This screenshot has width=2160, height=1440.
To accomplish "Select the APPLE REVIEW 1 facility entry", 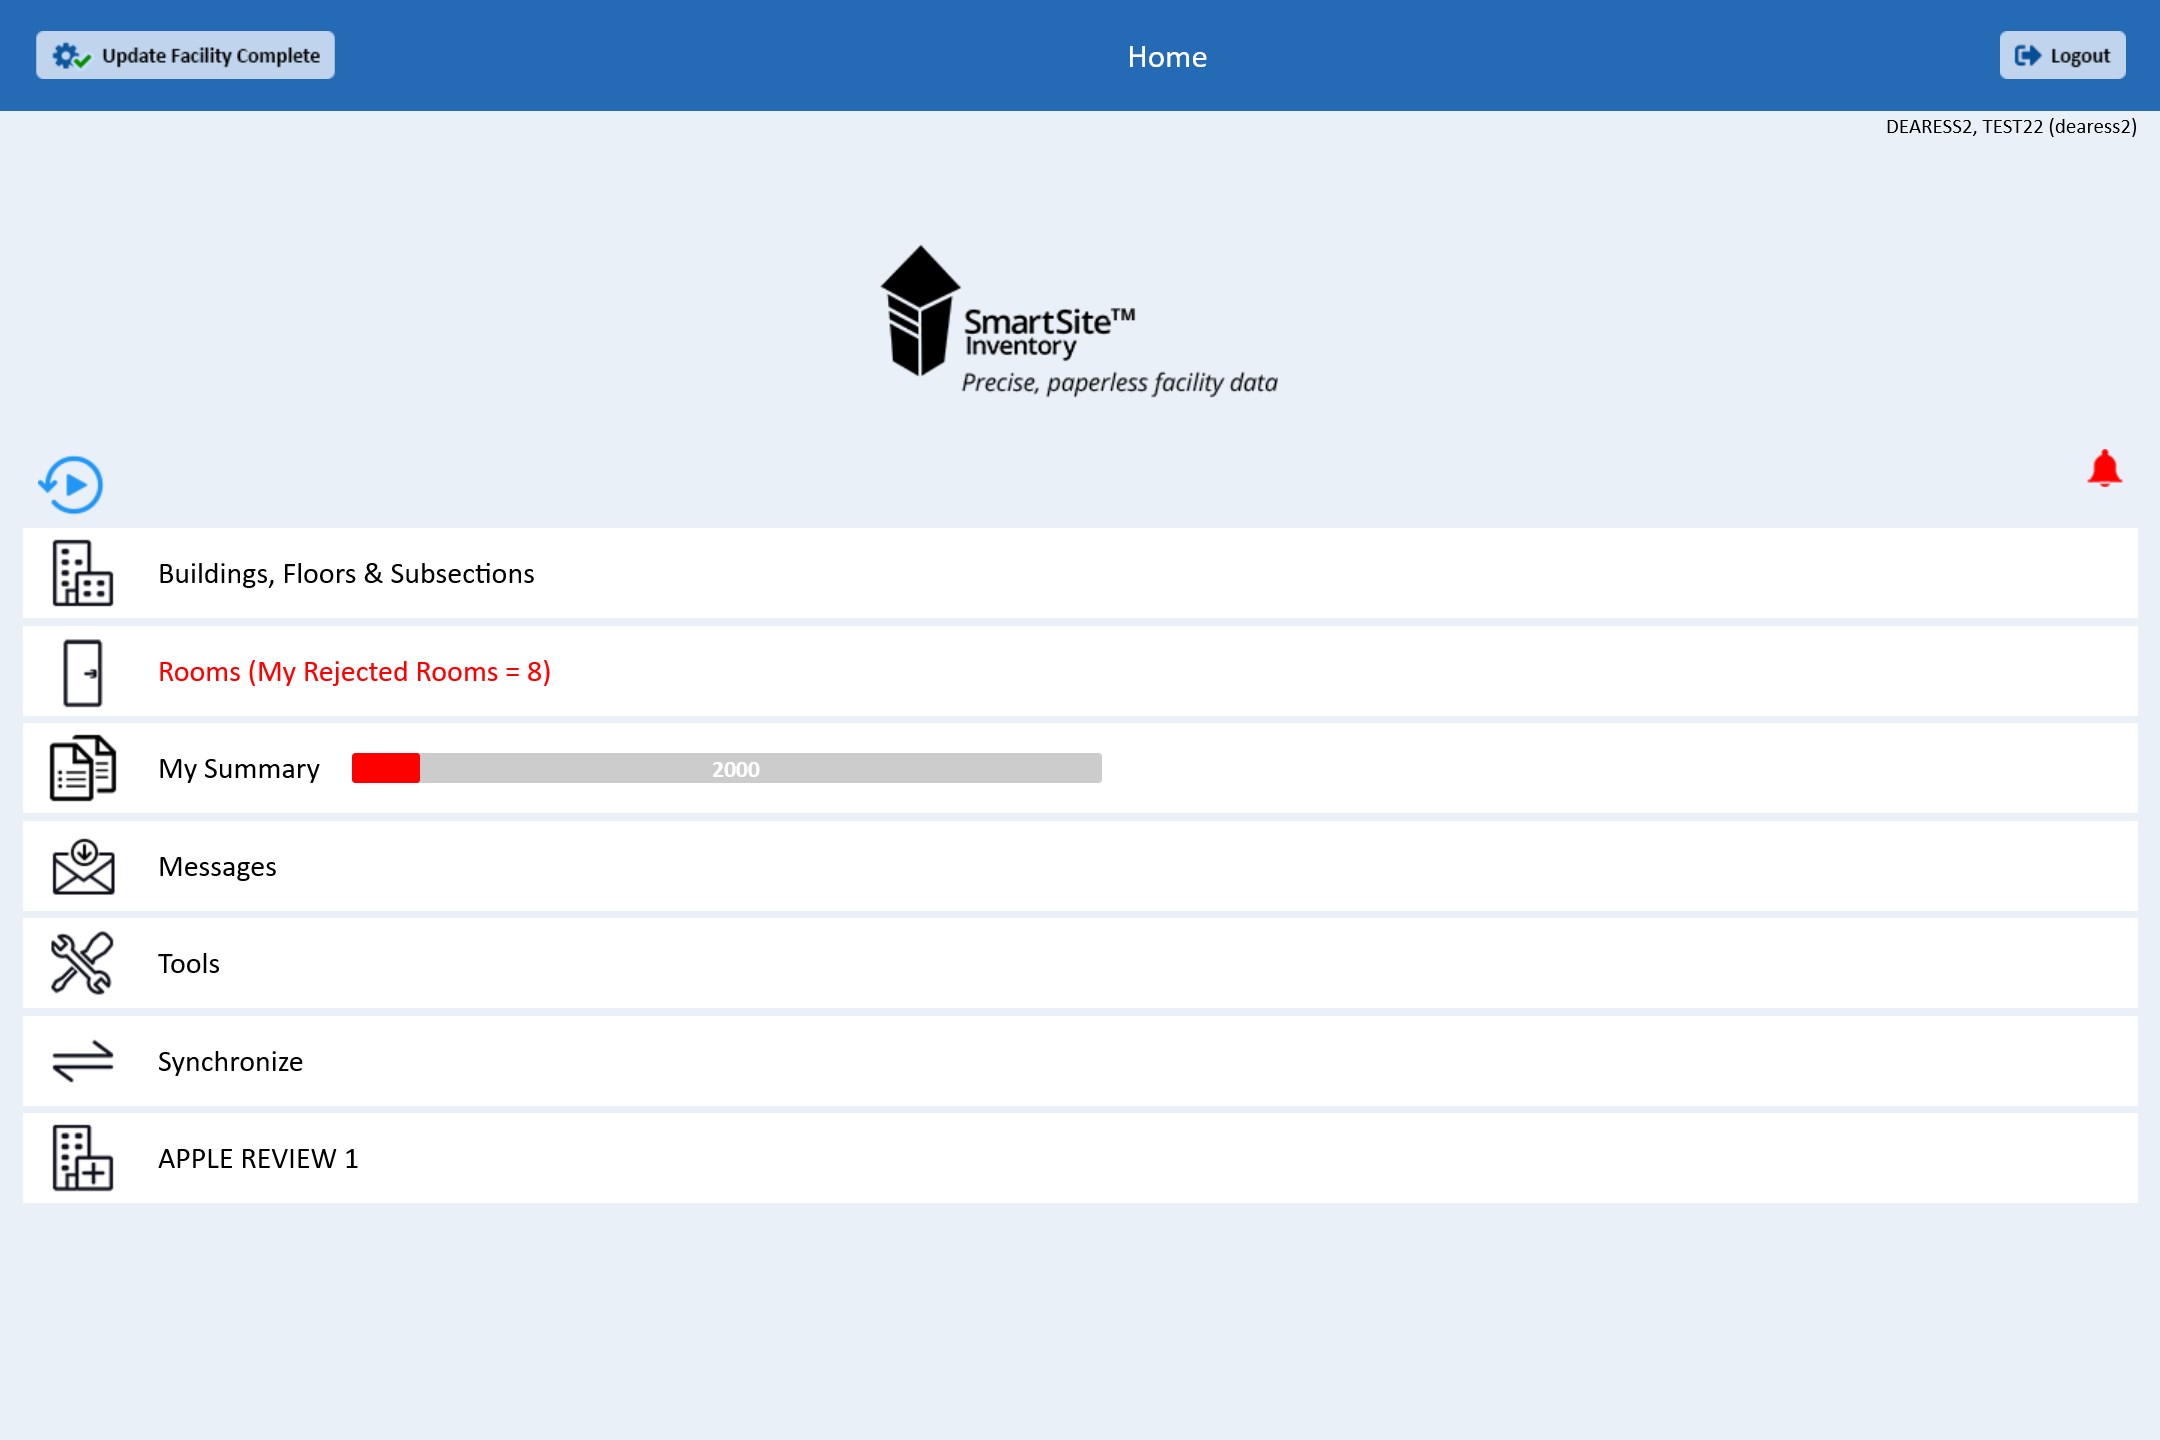I will (258, 1159).
